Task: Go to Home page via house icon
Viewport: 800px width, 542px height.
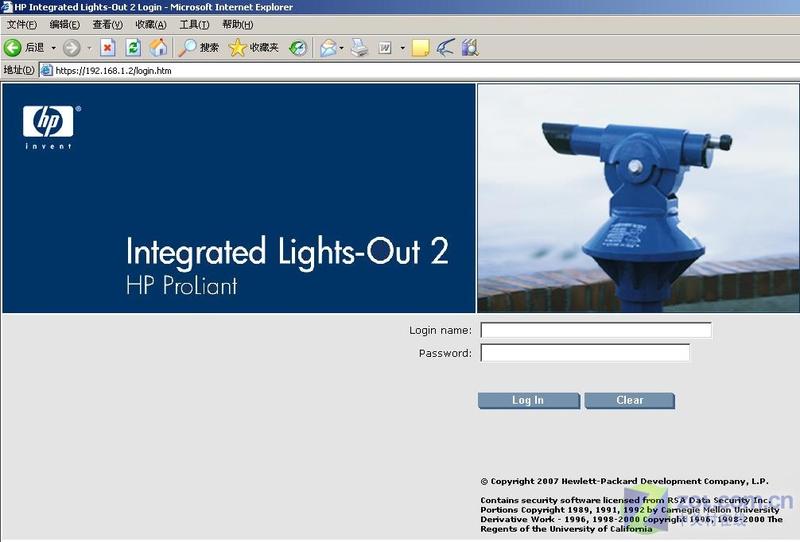Action: point(159,48)
